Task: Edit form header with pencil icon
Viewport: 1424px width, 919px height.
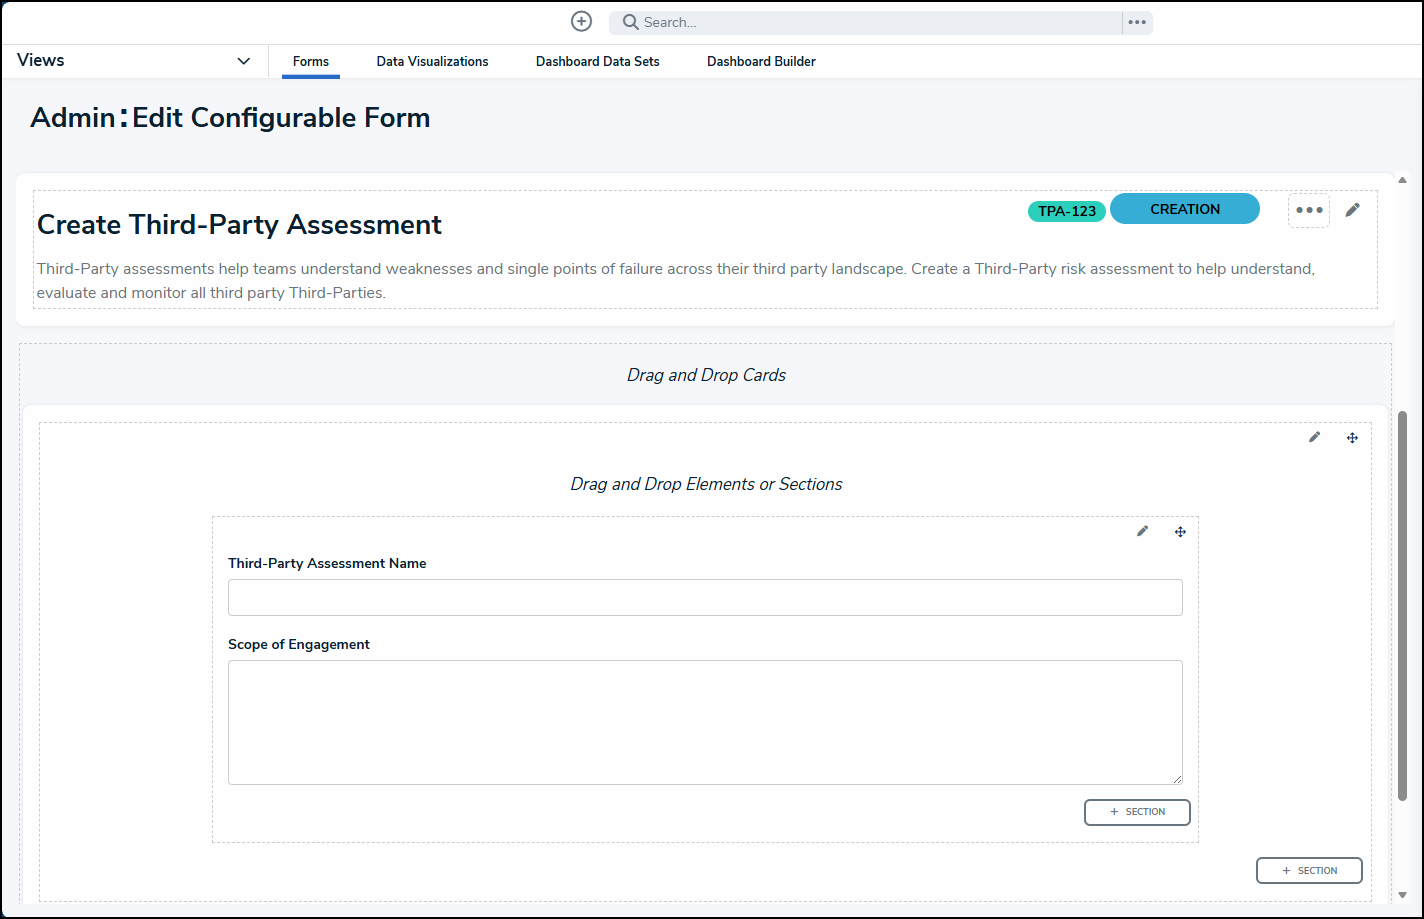Action: pos(1353,210)
